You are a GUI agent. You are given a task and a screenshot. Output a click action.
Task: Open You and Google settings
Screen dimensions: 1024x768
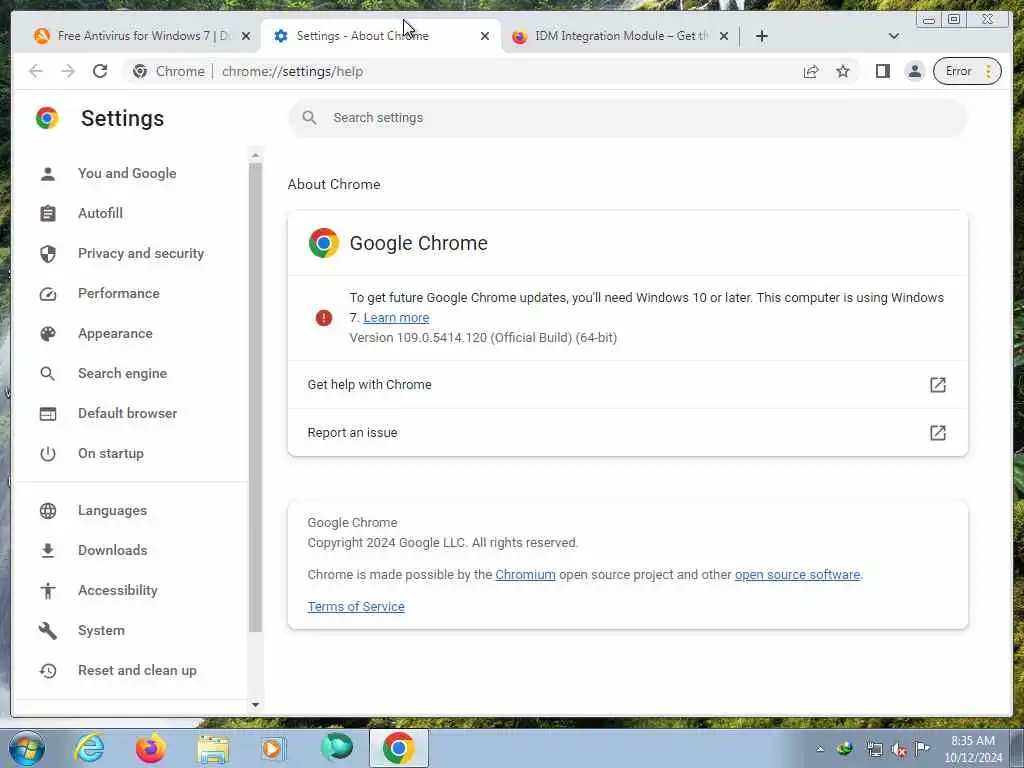(x=127, y=173)
